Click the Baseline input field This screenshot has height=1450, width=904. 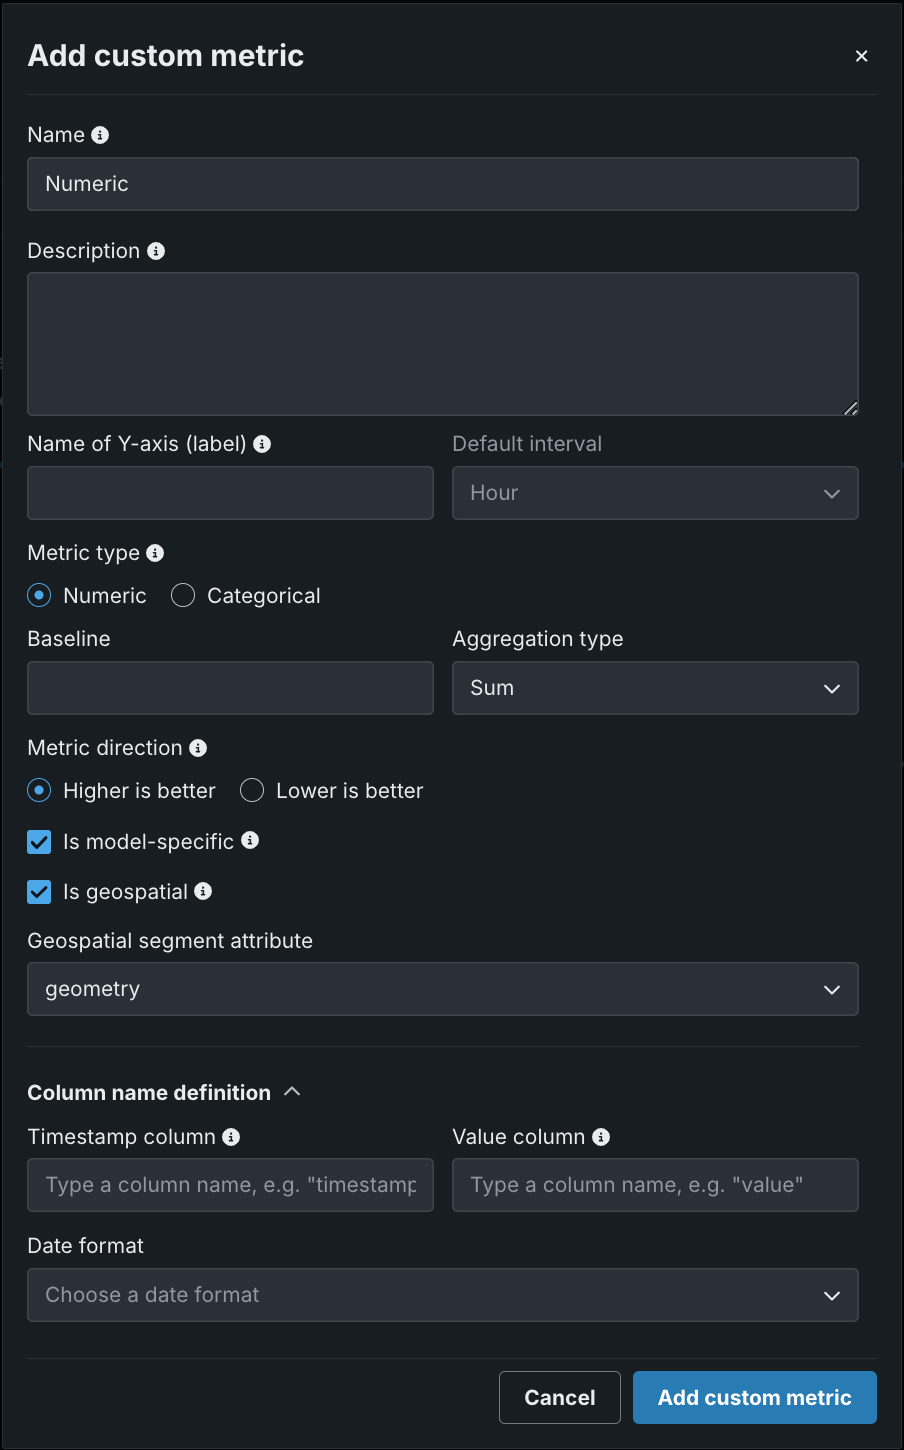tap(230, 688)
